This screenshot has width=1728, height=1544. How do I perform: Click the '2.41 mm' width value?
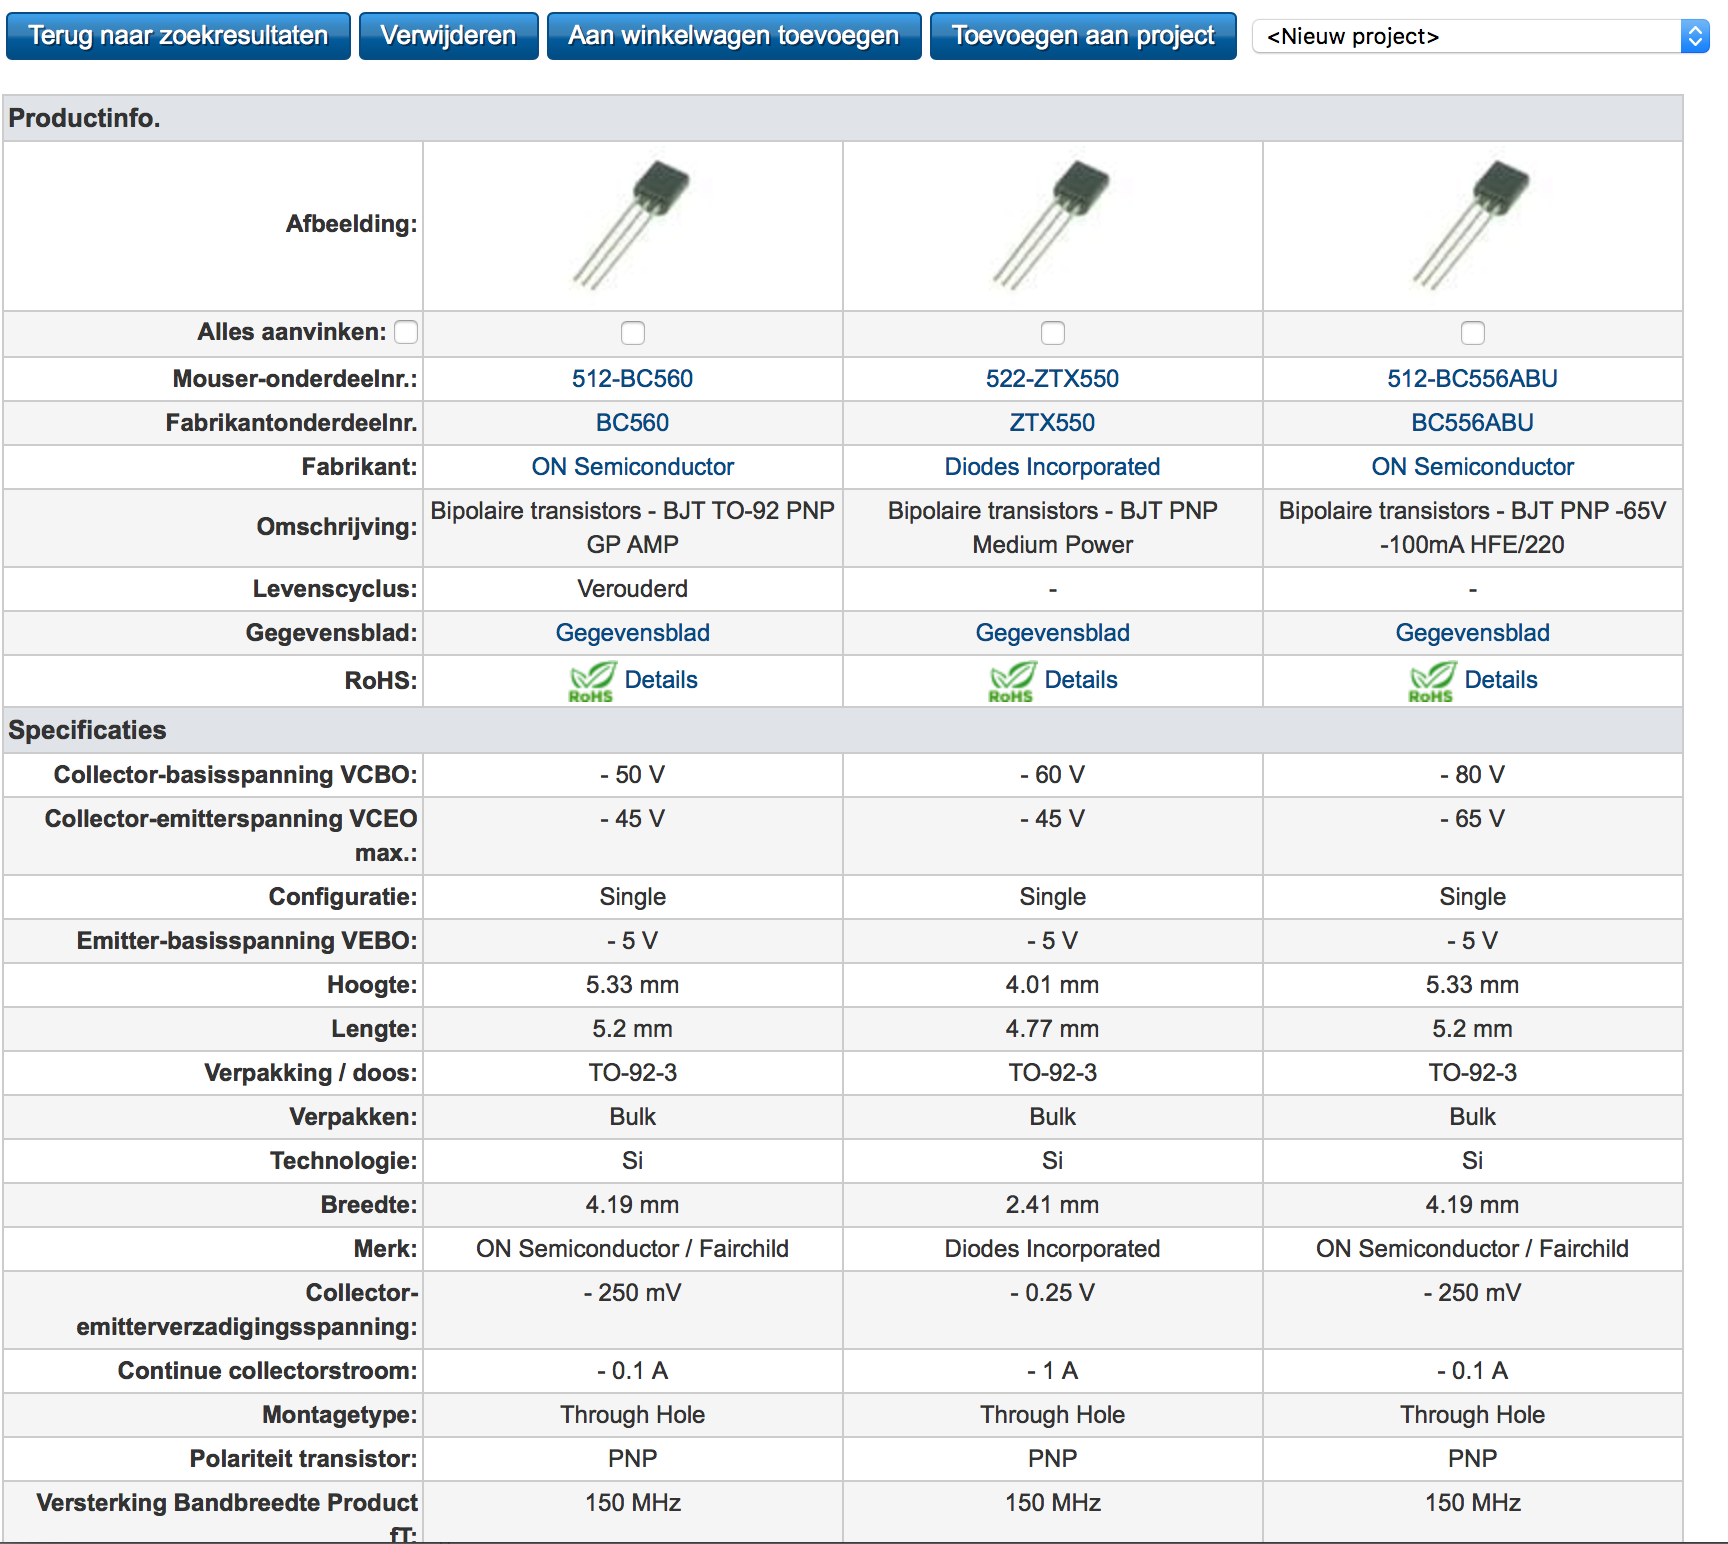tap(1052, 1205)
